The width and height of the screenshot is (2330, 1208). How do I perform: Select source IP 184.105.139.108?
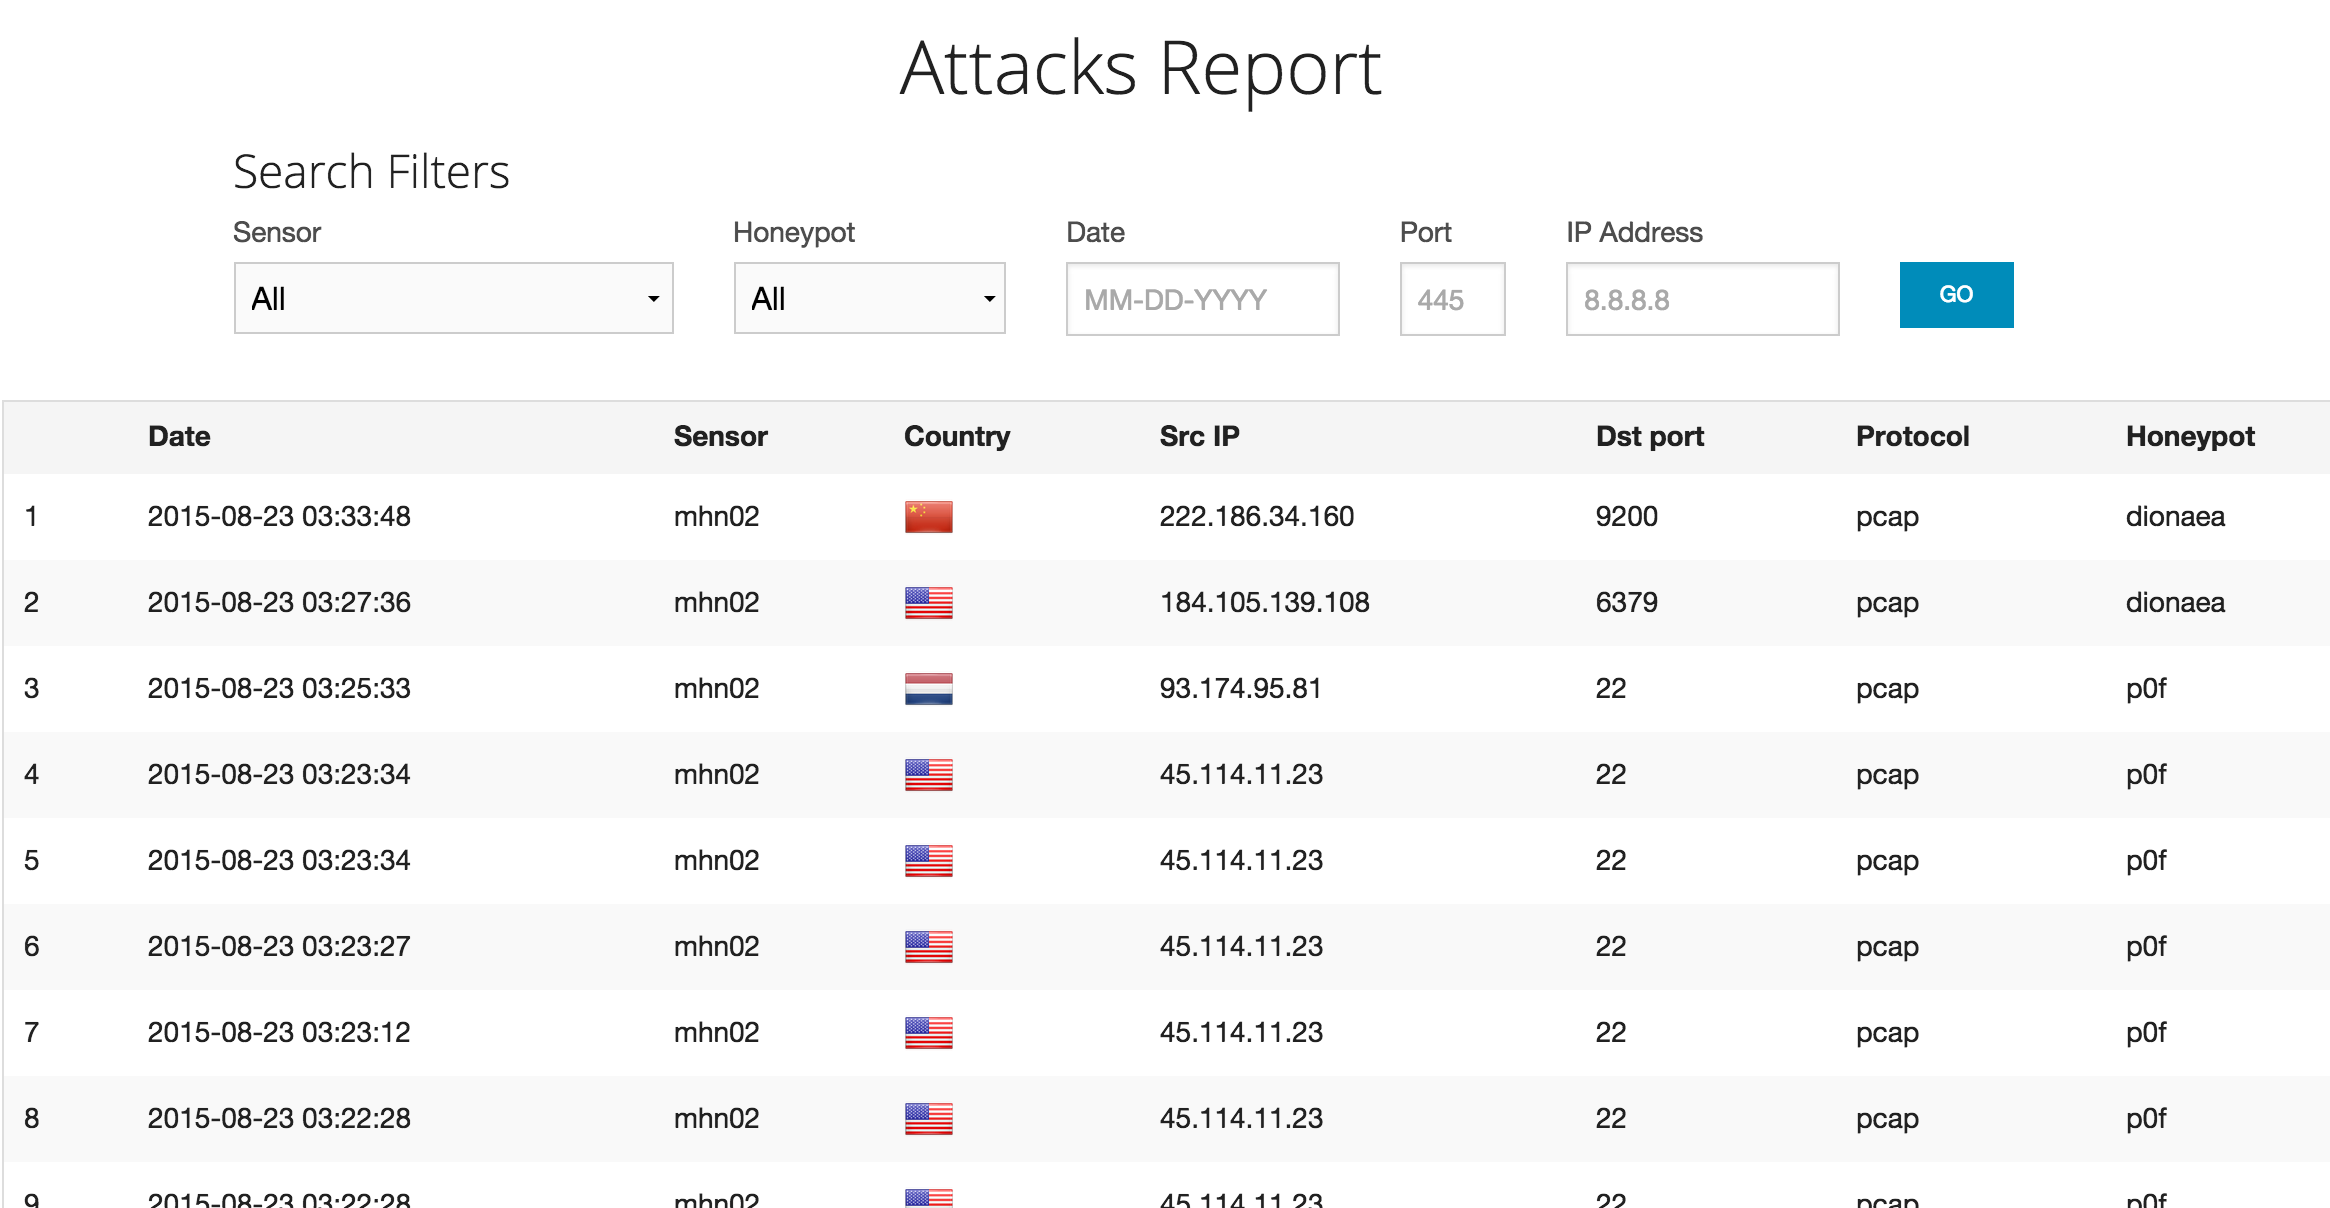(1264, 602)
